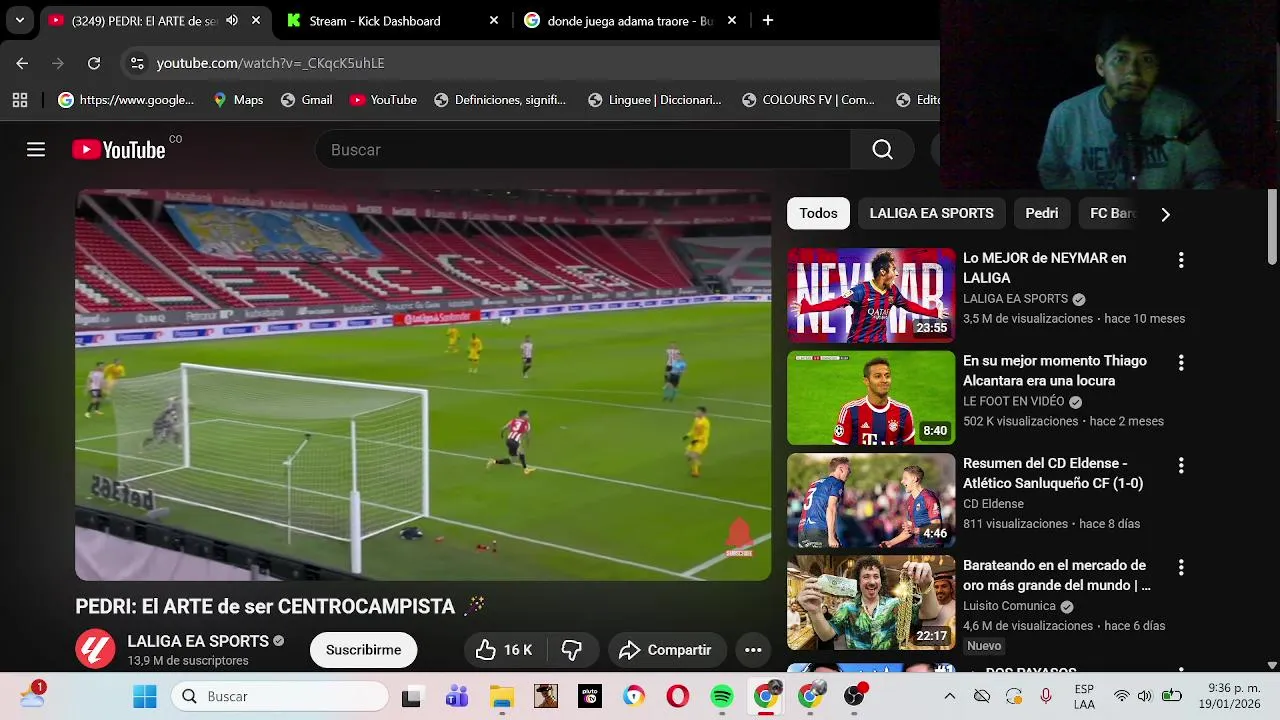Open more actions ellipsis below video

(753, 650)
